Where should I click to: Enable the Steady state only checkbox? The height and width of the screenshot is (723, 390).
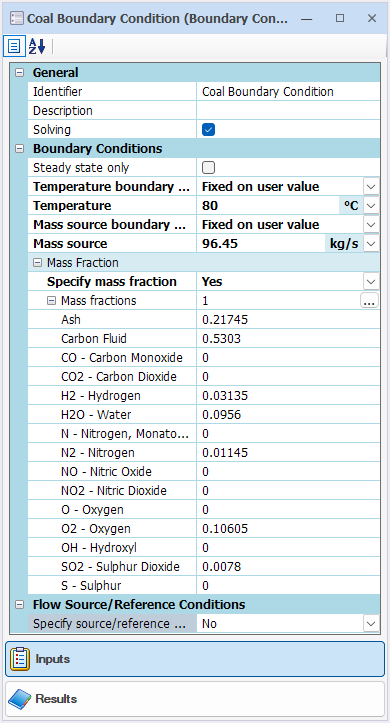click(208, 168)
